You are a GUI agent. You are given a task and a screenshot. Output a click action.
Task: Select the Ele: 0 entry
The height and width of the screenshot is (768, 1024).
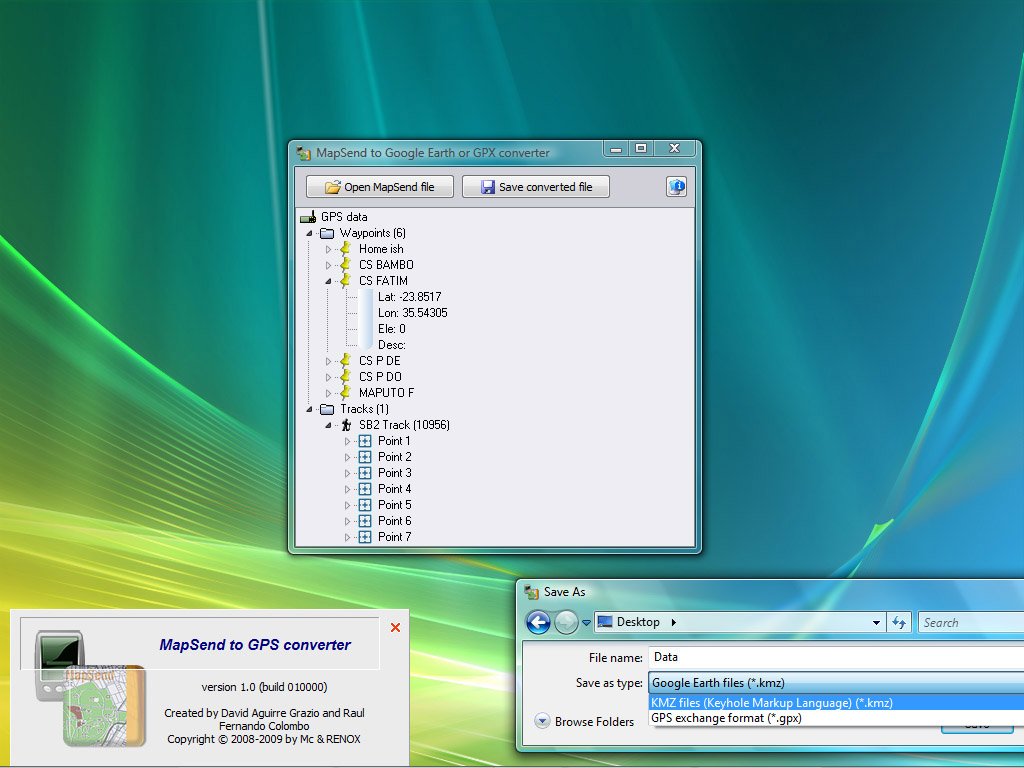[392, 328]
